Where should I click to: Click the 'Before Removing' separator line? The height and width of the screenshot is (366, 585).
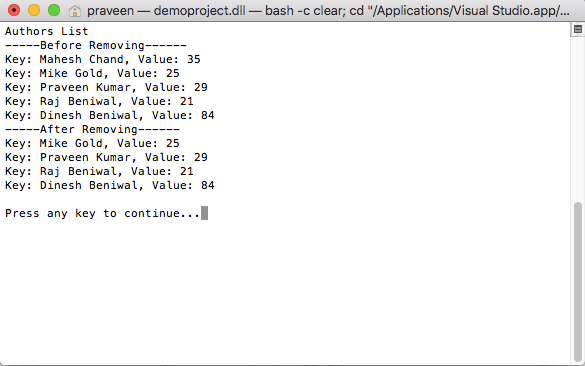tap(96, 45)
